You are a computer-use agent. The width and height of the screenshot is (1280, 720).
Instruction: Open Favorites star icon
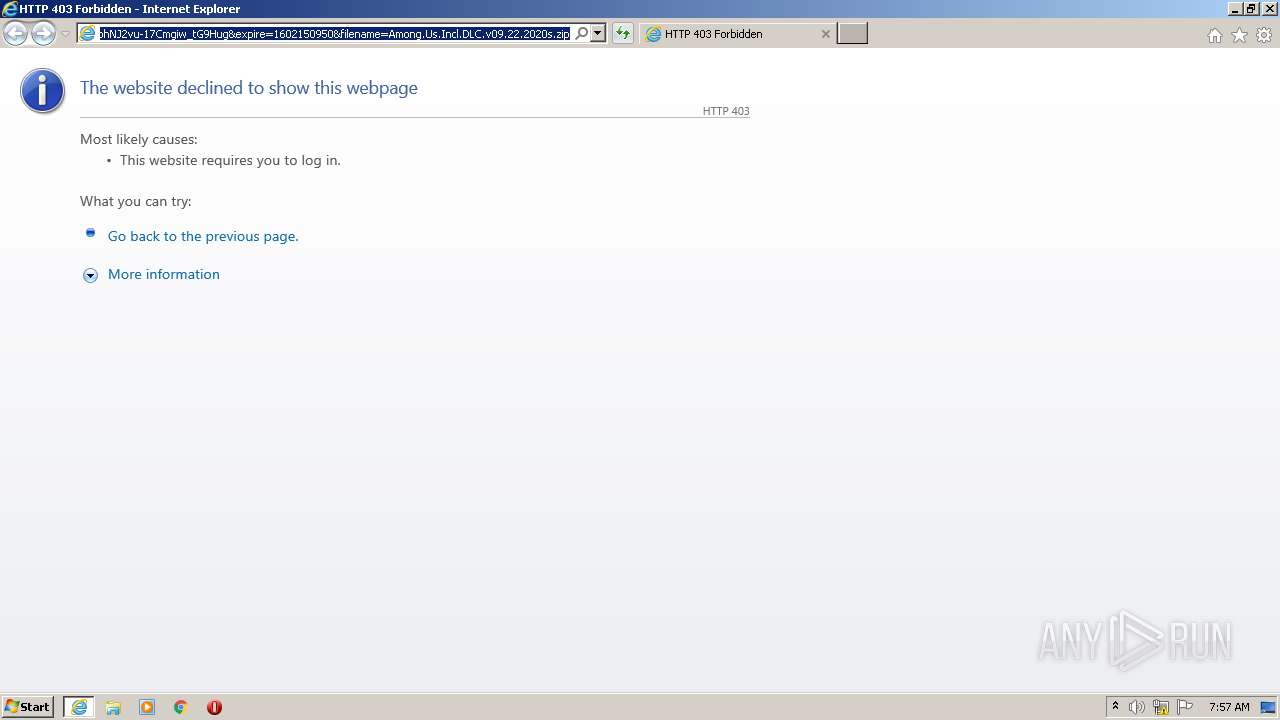[x=1239, y=35]
